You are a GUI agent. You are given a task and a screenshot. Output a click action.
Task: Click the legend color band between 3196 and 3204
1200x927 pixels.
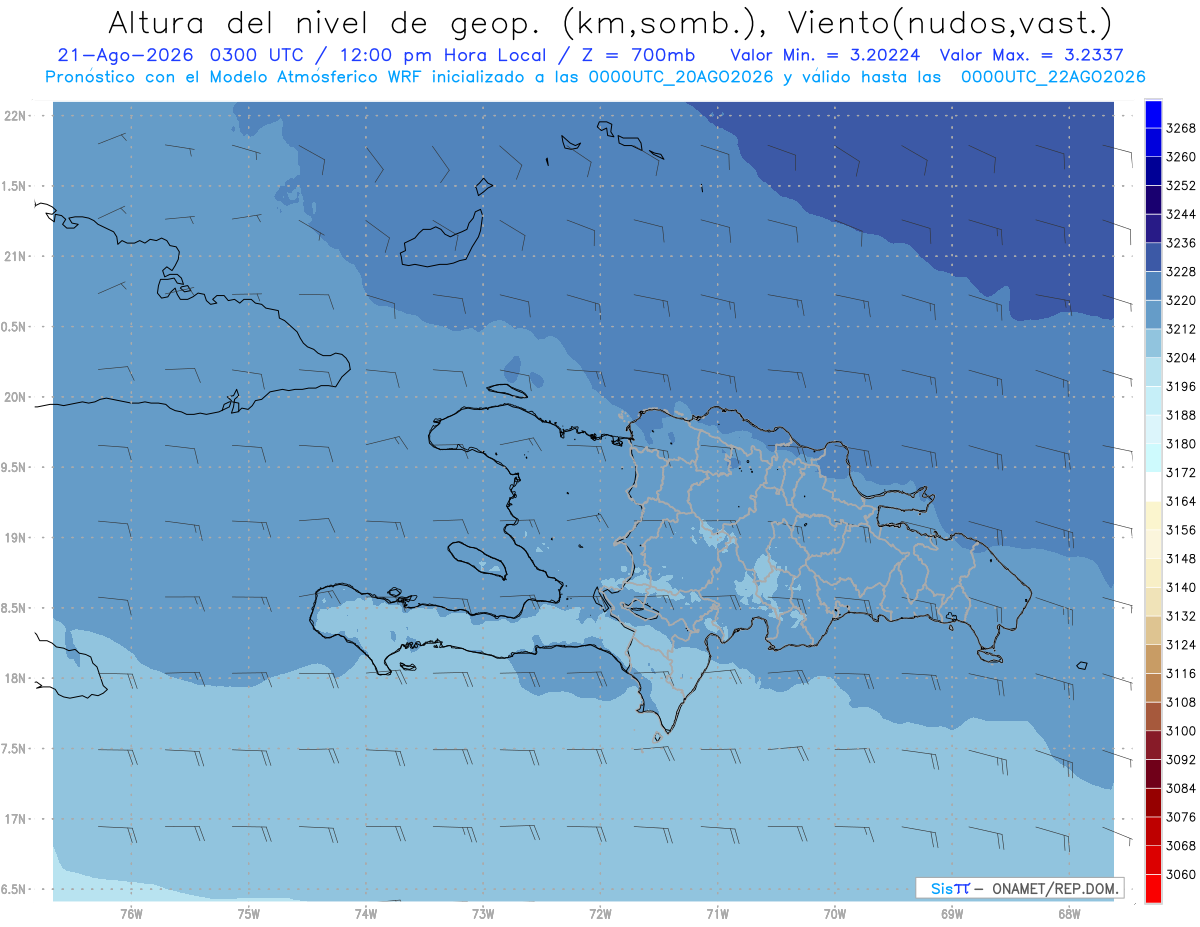1152,372
